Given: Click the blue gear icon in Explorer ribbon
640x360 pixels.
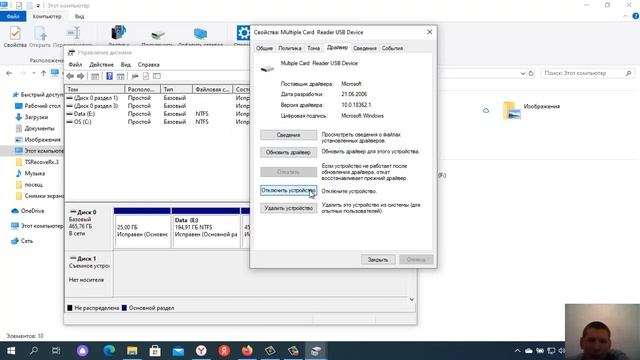Looking at the screenshot, I should pos(243,33).
